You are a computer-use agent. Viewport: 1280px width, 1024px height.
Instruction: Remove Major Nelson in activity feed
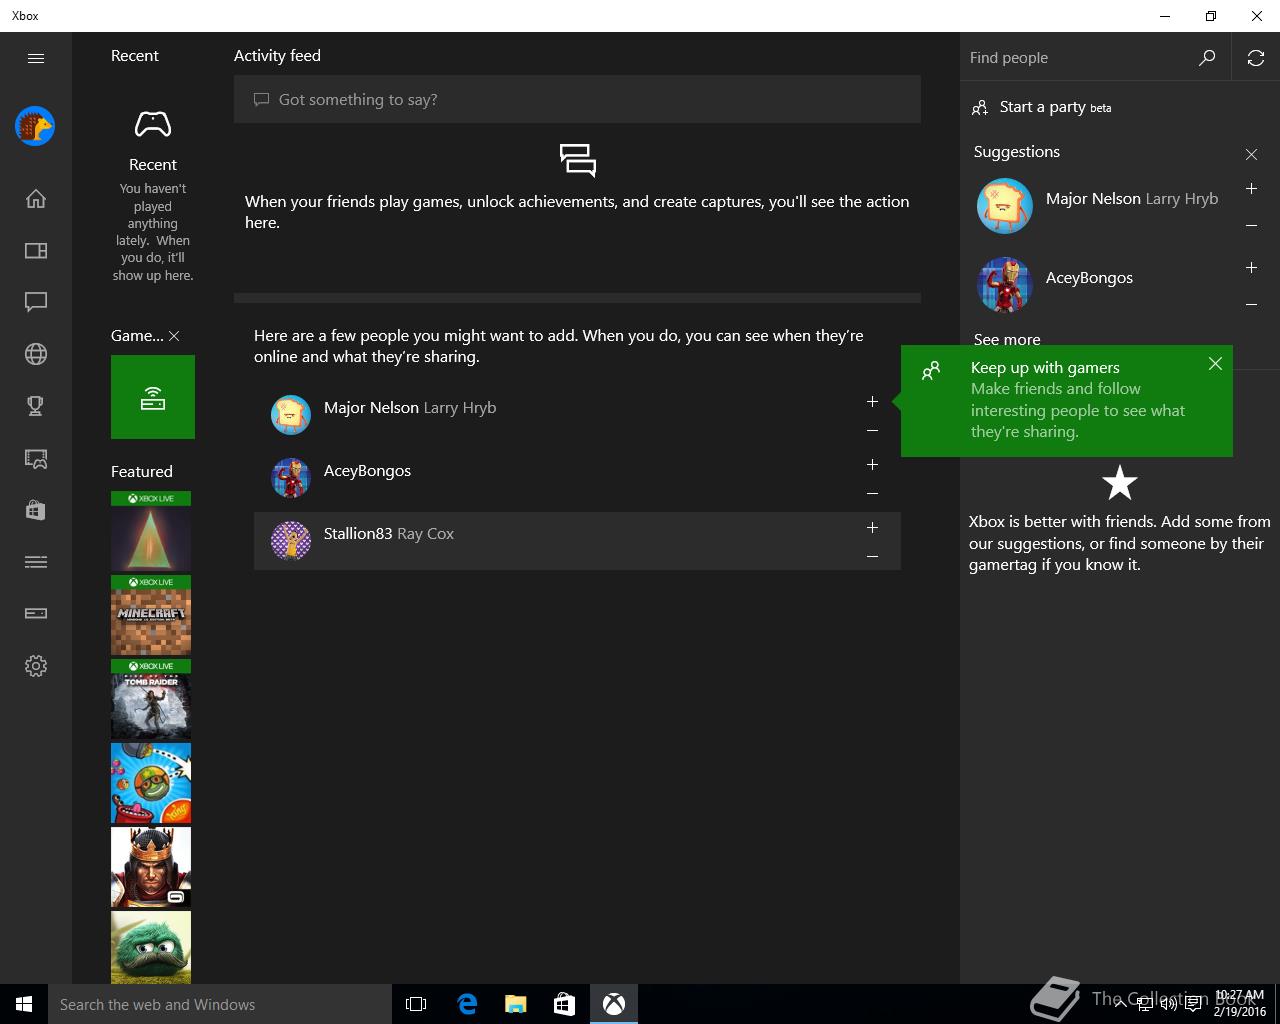[x=872, y=430]
